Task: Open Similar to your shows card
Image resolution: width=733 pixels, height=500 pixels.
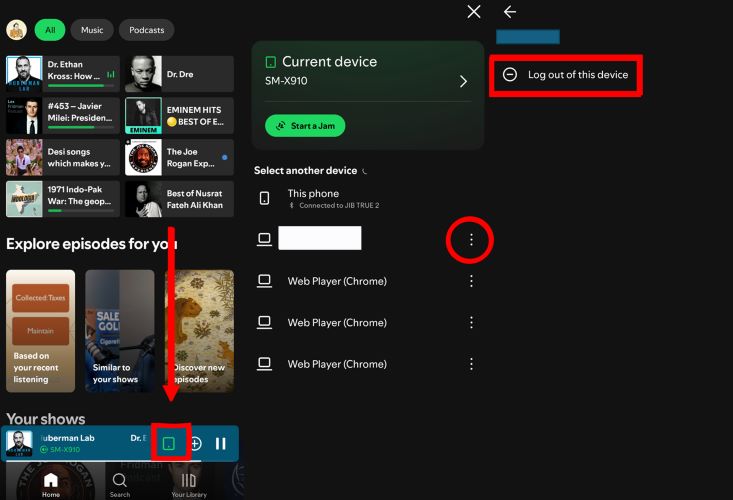Action: pyautogui.click(x=120, y=331)
